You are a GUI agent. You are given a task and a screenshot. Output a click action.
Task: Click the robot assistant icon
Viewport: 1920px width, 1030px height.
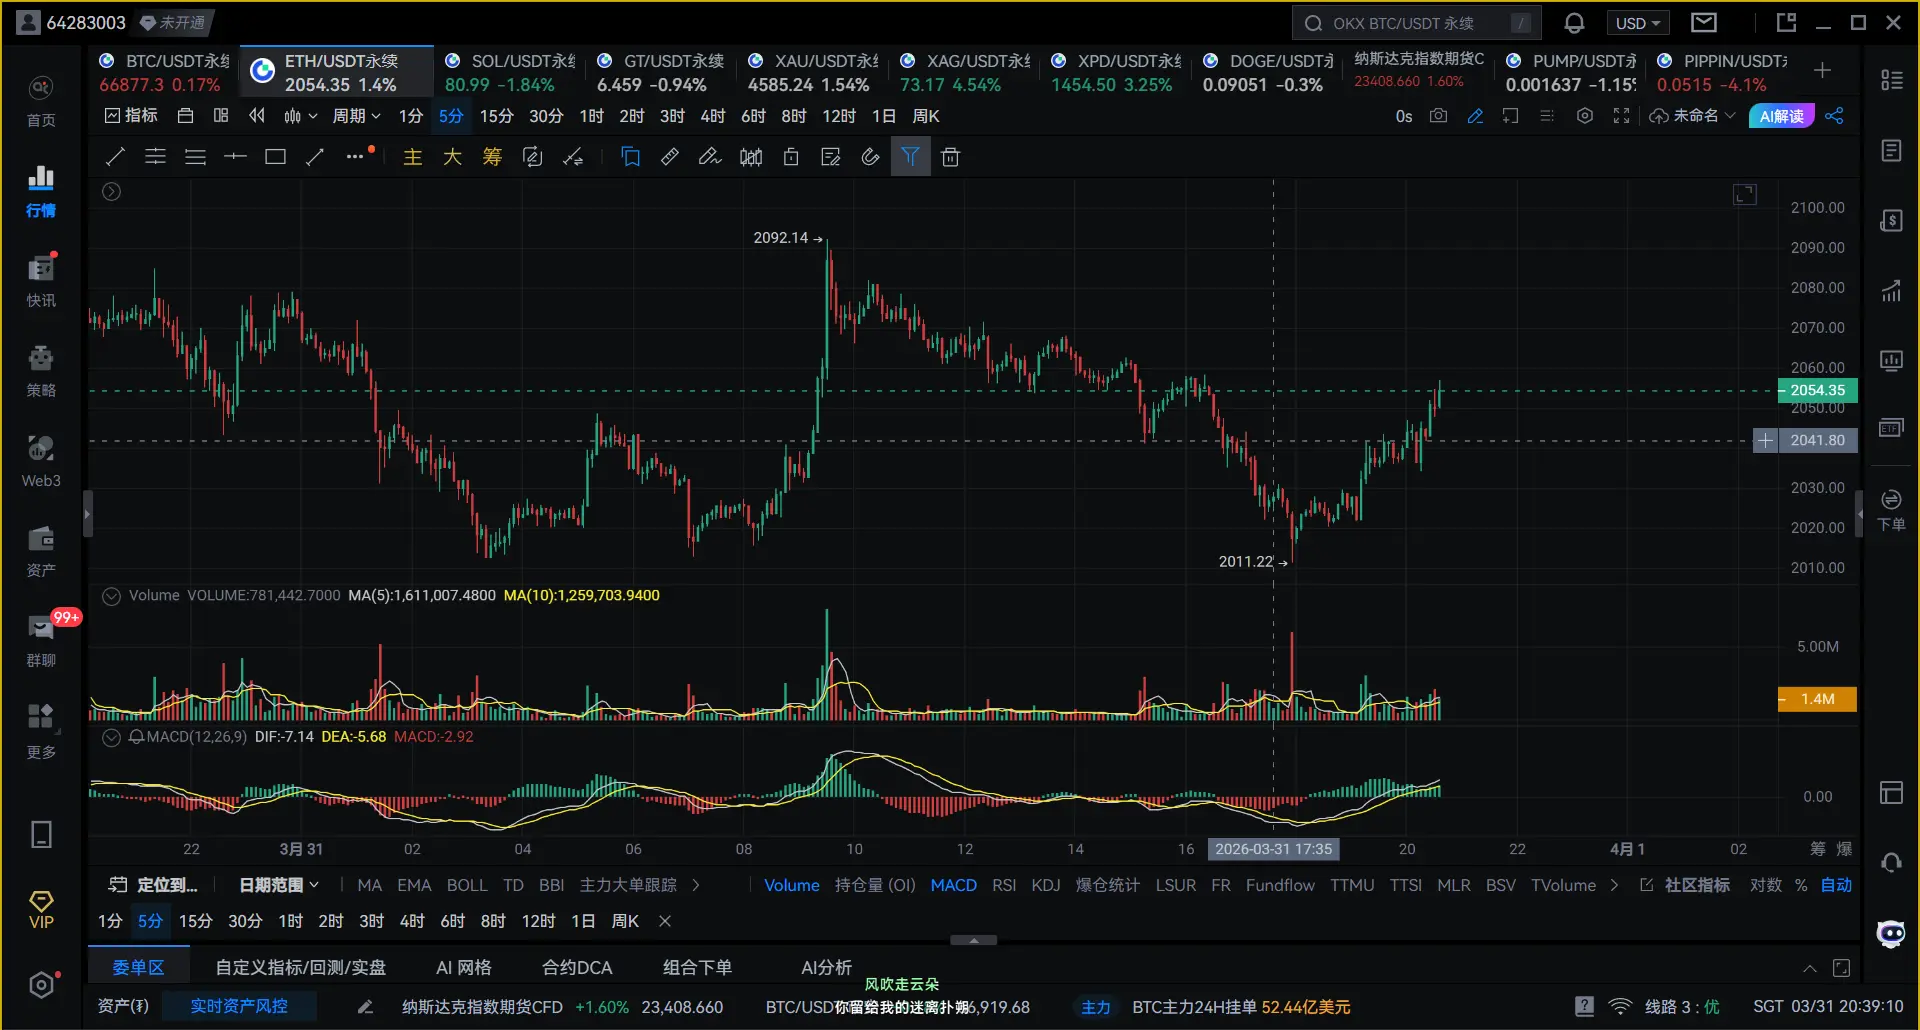tap(1891, 934)
